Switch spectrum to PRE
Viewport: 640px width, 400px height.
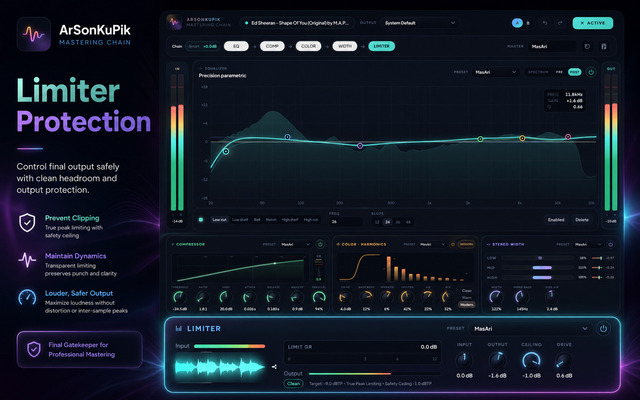(559, 72)
